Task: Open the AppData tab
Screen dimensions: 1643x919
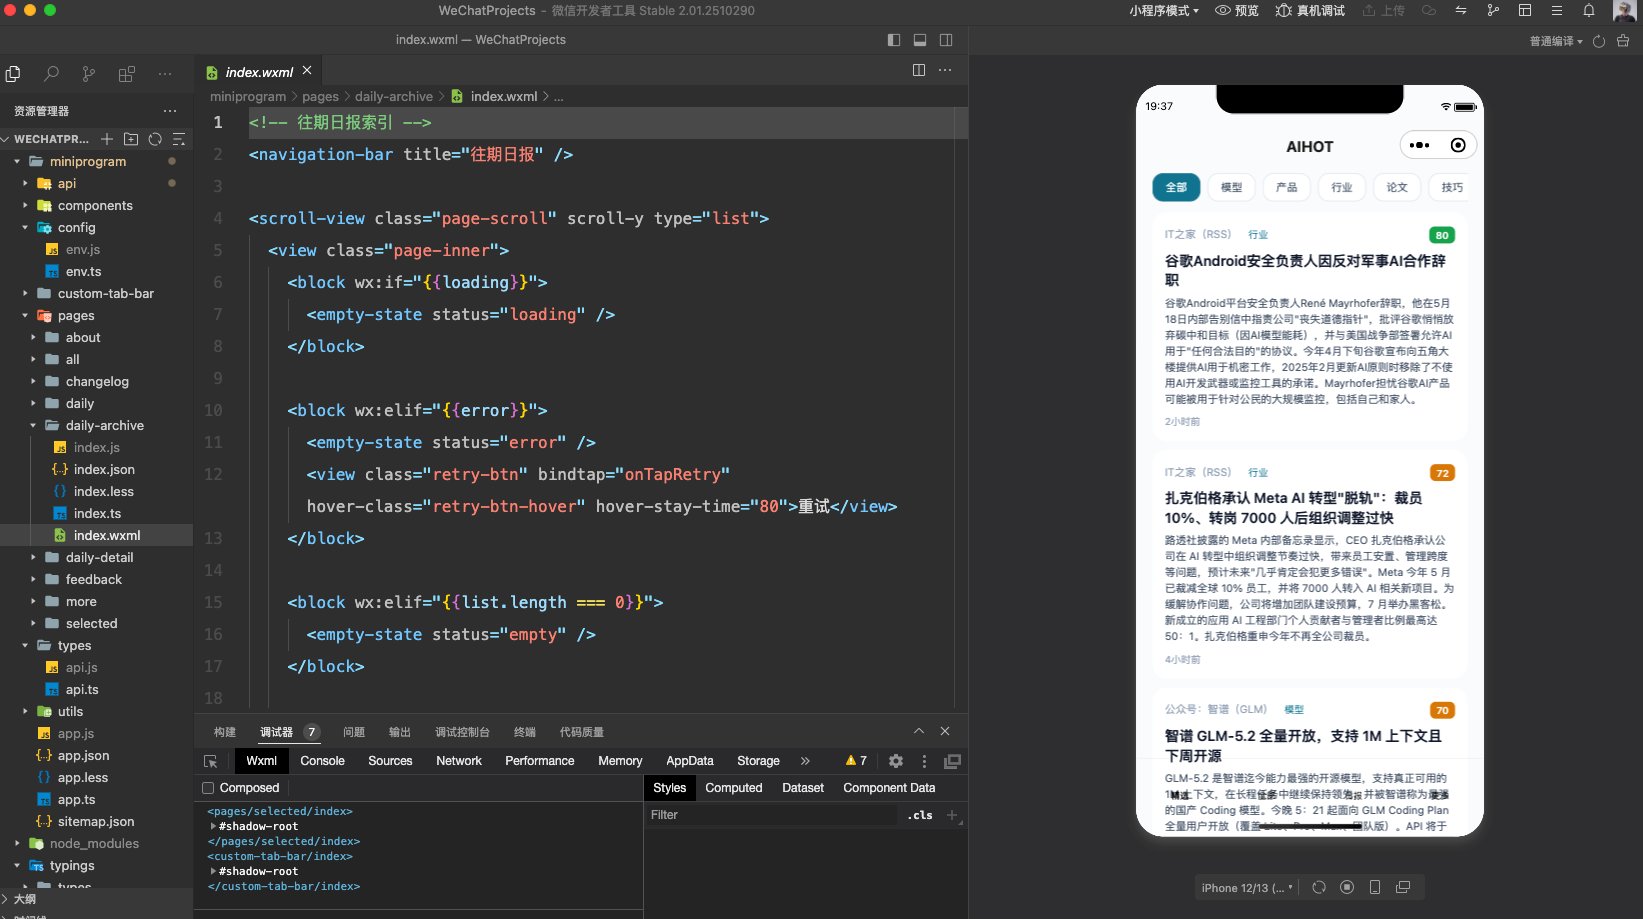Action: coord(690,761)
